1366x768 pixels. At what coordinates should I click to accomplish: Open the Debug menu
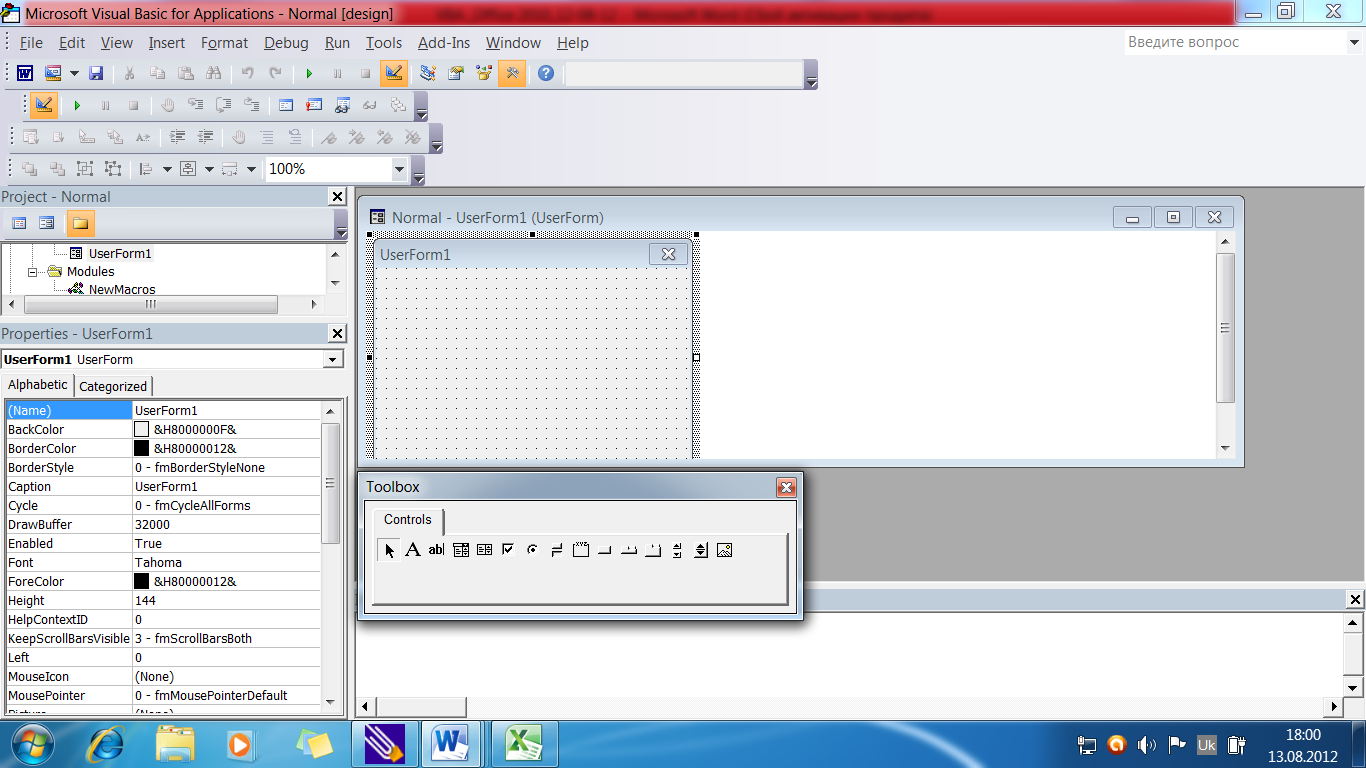(286, 43)
